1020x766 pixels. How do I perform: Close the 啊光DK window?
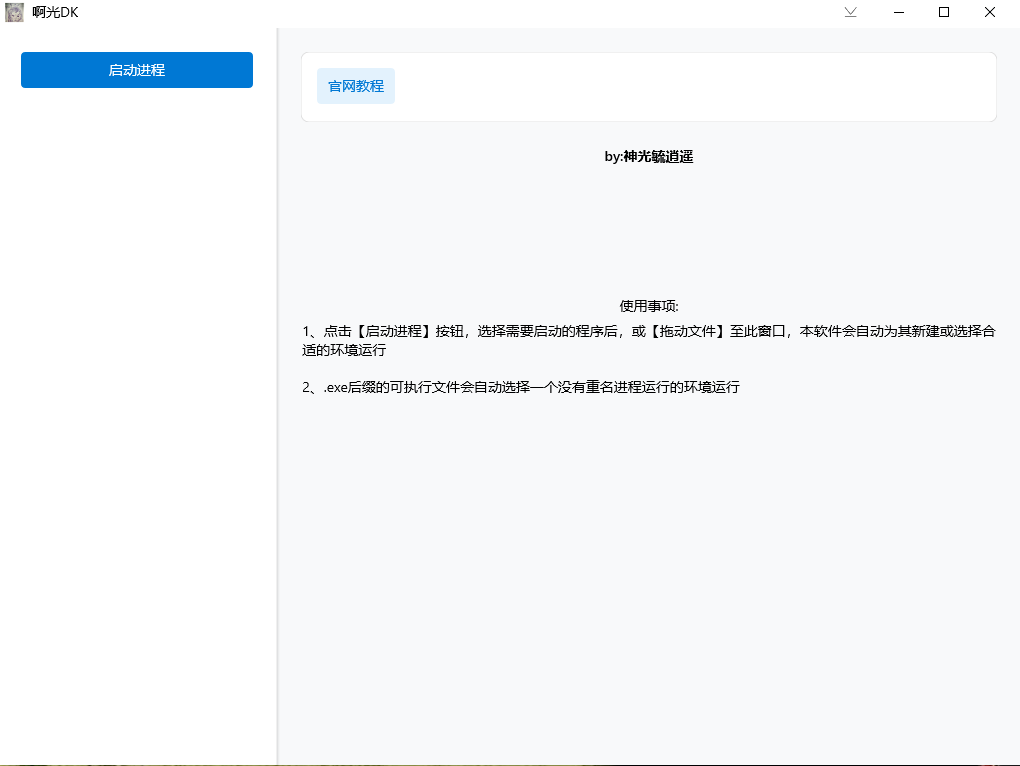[989, 12]
